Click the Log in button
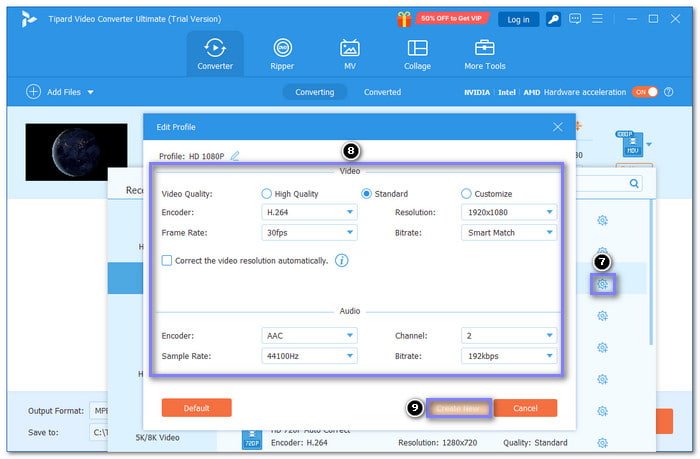700x459 pixels. click(518, 20)
